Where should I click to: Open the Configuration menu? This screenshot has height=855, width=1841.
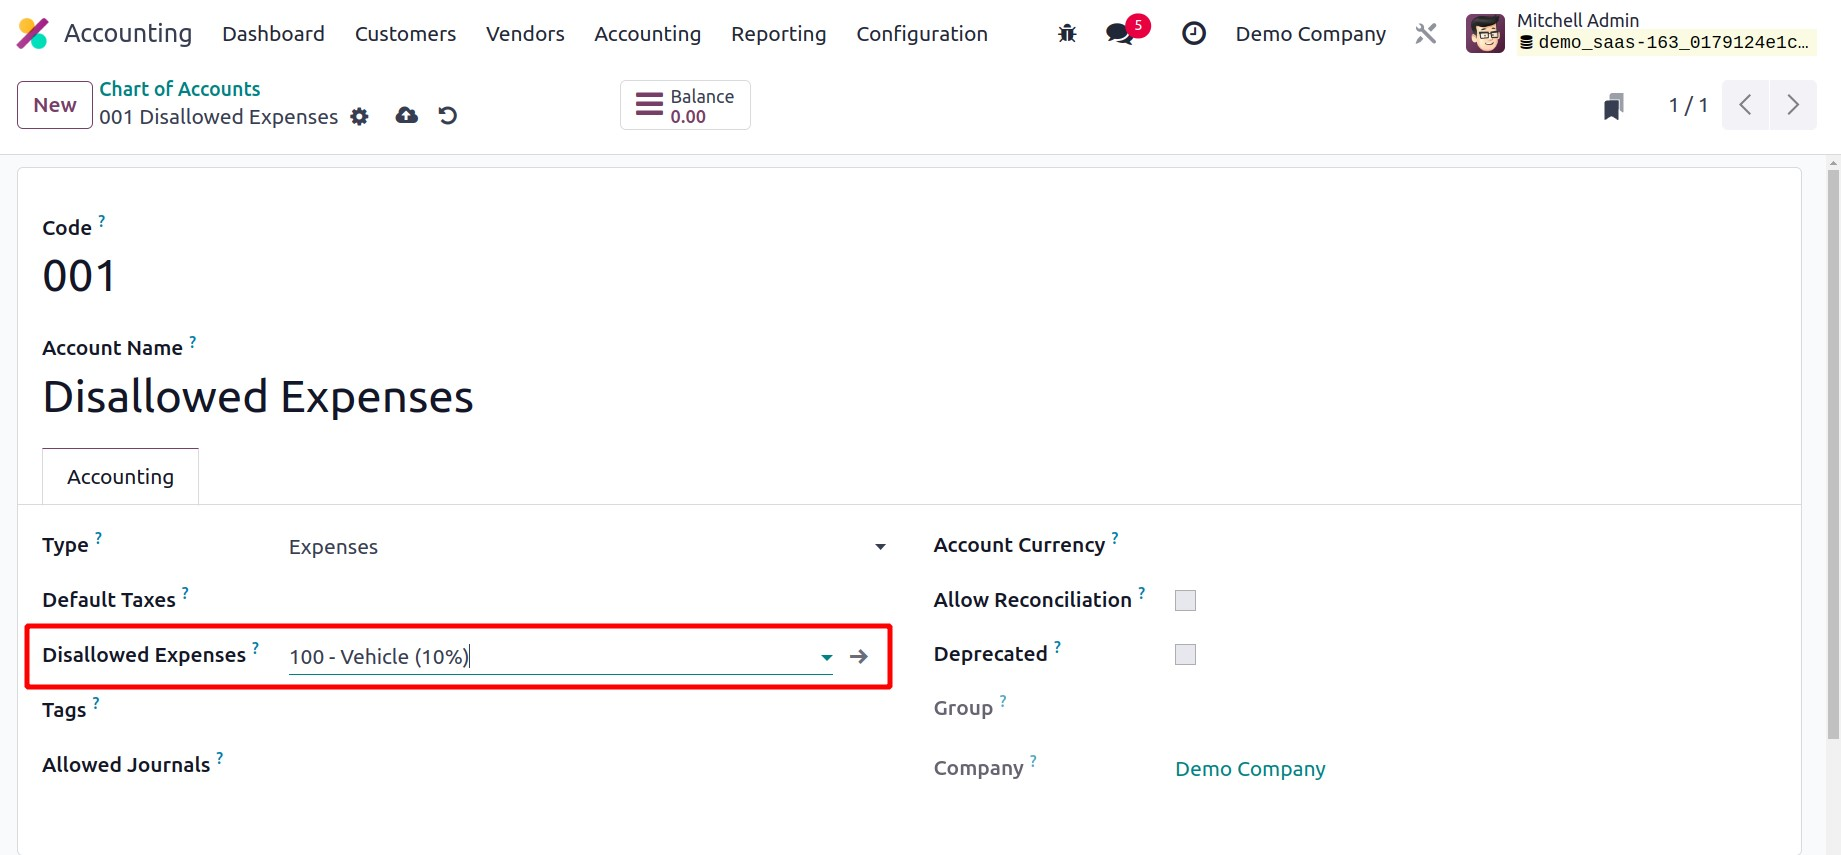tap(921, 34)
